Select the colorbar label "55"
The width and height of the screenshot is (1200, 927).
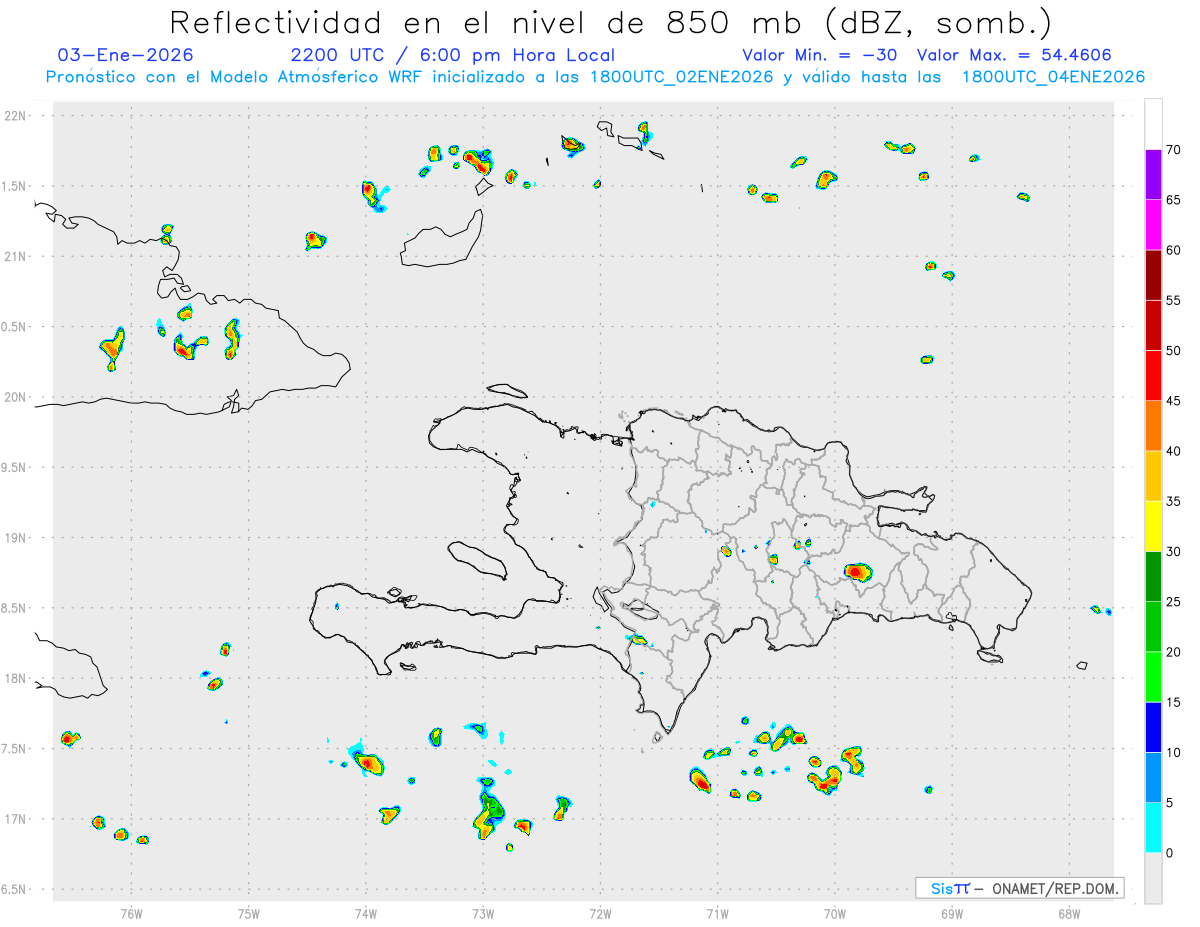[x=1174, y=300]
